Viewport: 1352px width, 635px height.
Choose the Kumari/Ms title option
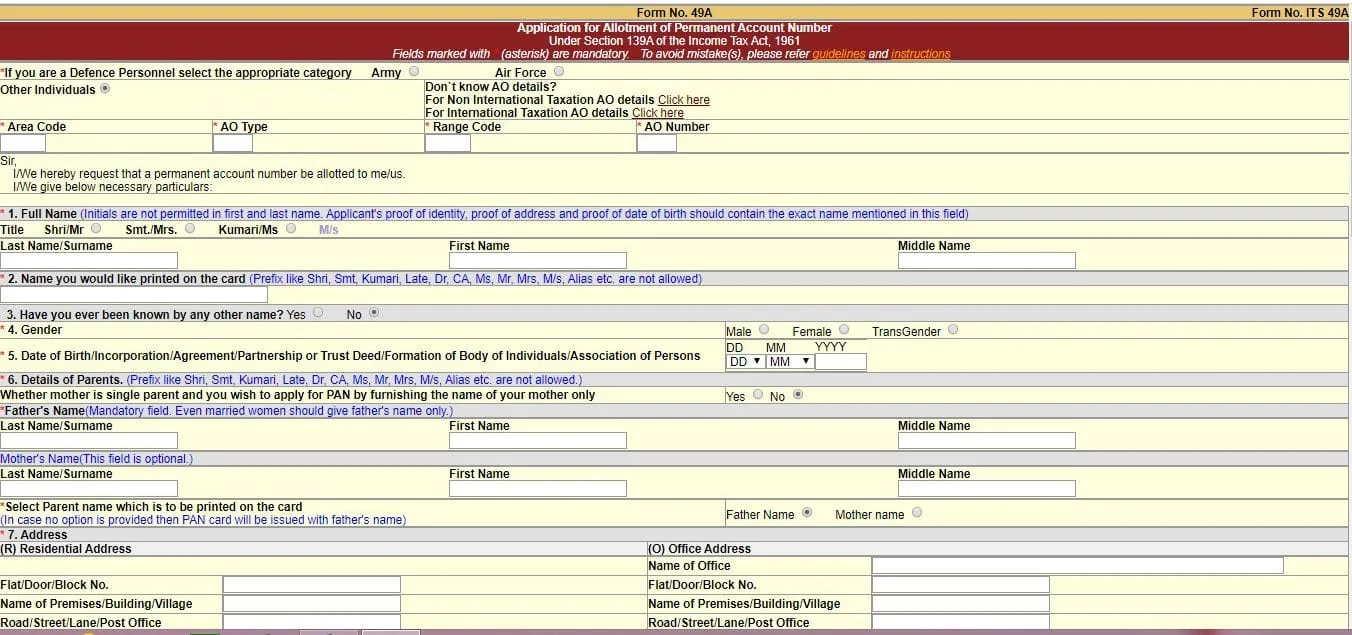291,228
